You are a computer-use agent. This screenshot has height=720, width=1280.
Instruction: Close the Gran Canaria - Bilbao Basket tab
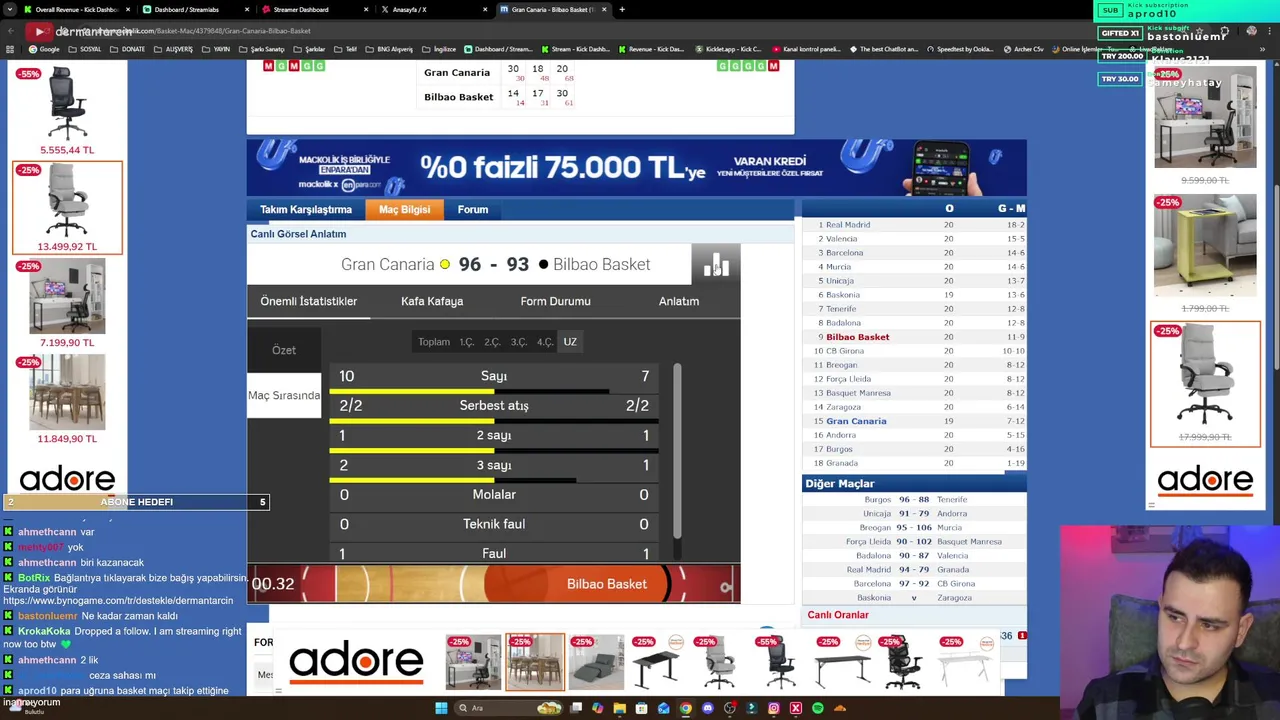pos(604,10)
